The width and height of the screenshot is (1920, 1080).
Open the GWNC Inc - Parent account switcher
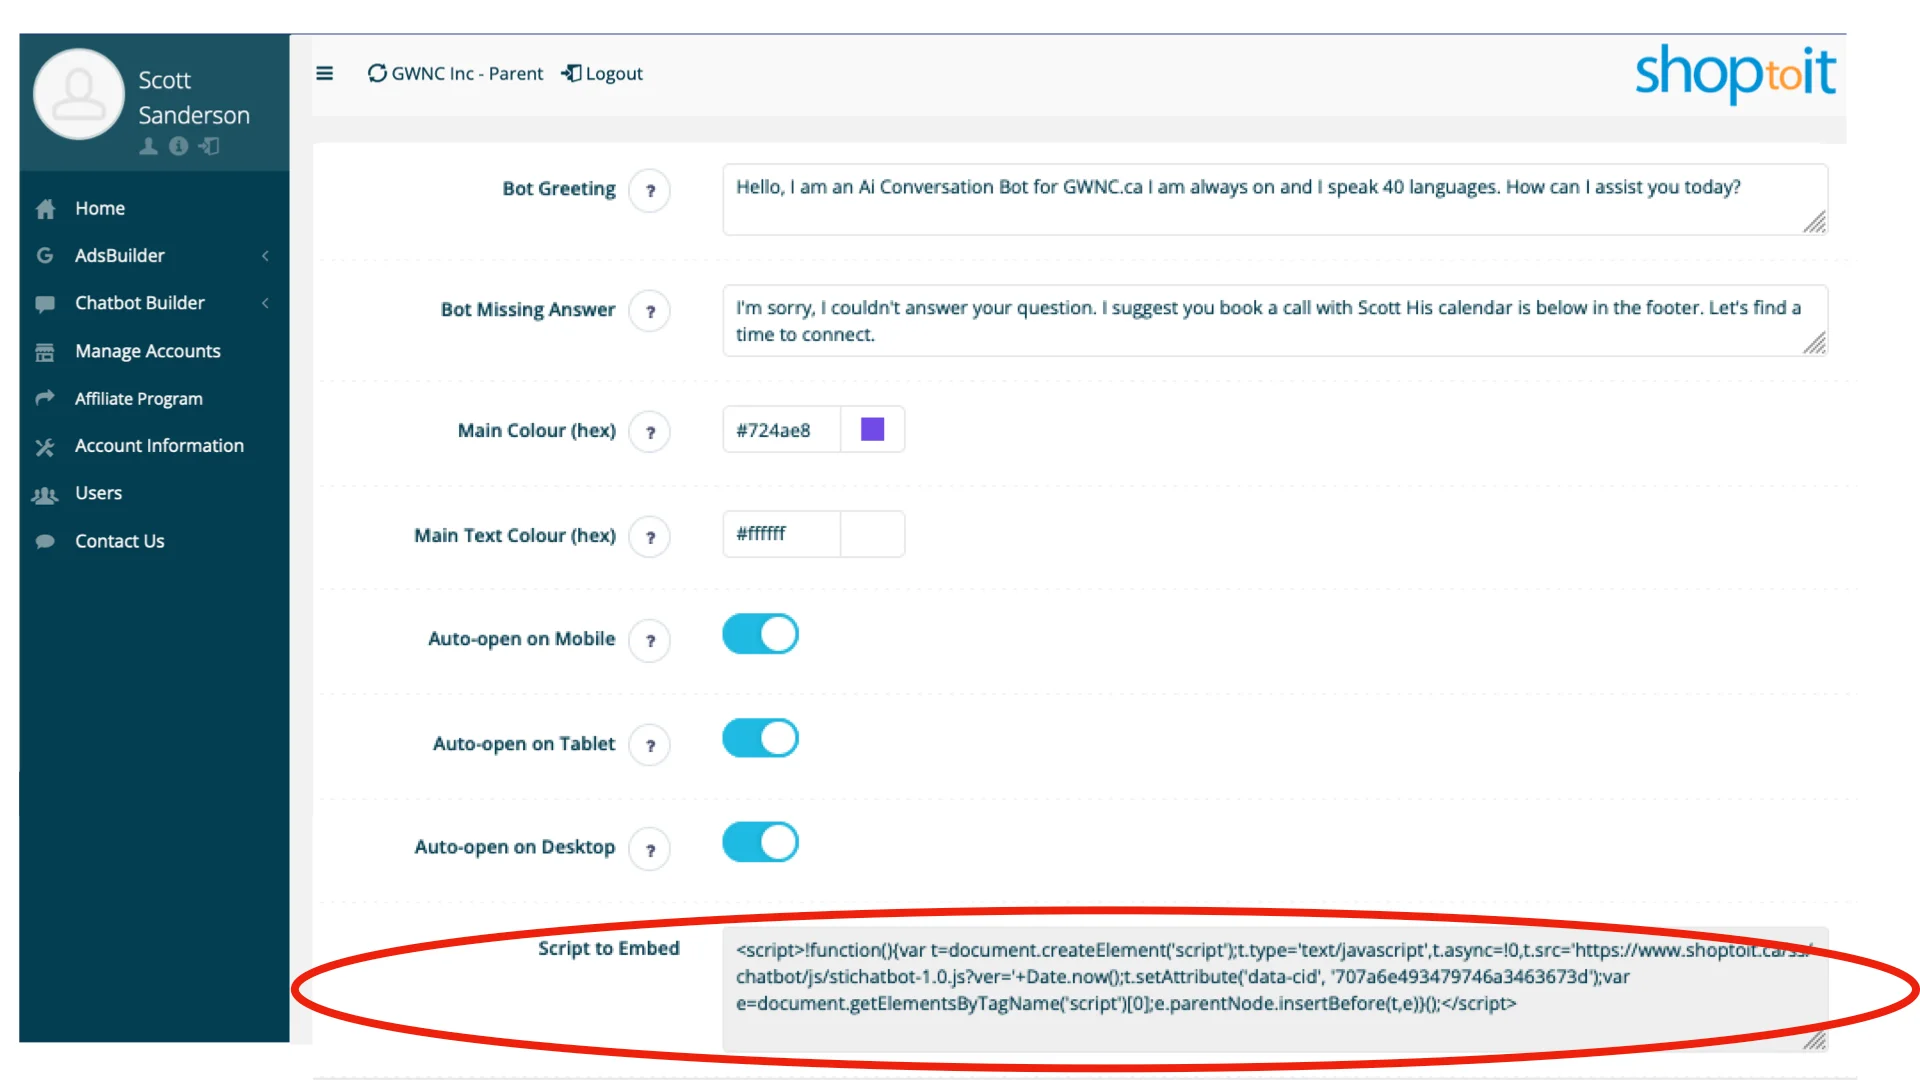tap(466, 73)
